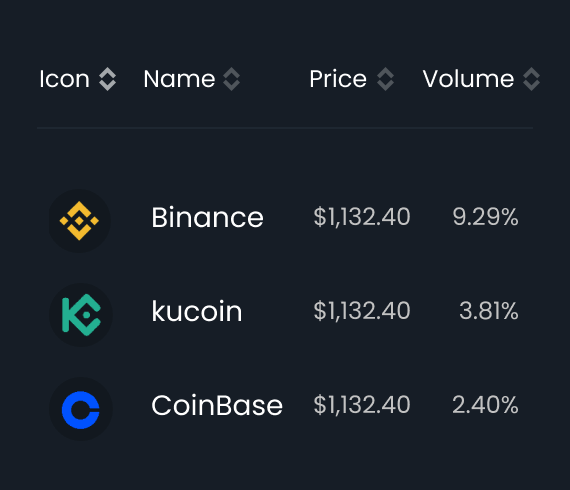The image size is (570, 490).
Task: Click CoinBase price $1,132.40
Action: point(362,405)
